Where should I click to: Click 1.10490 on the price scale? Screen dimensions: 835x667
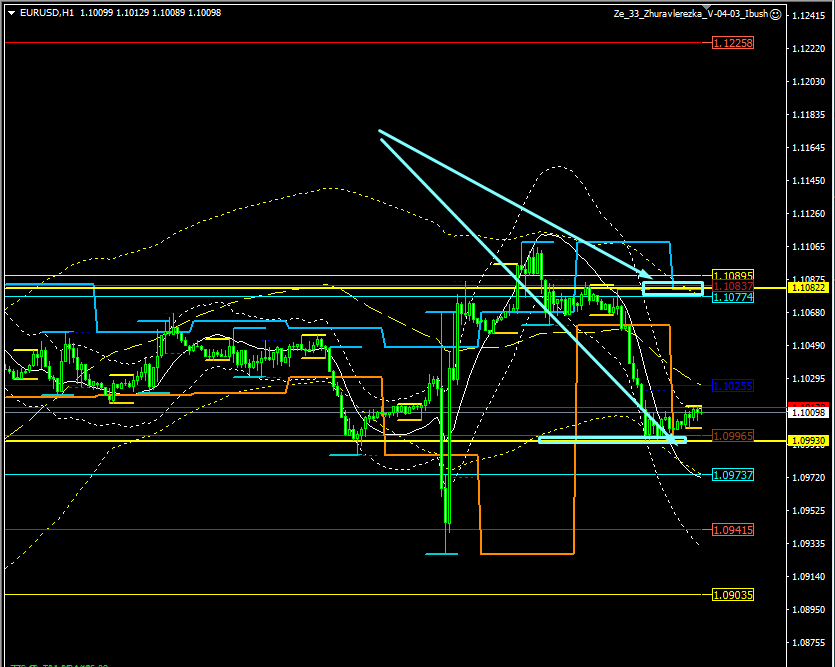click(x=809, y=345)
